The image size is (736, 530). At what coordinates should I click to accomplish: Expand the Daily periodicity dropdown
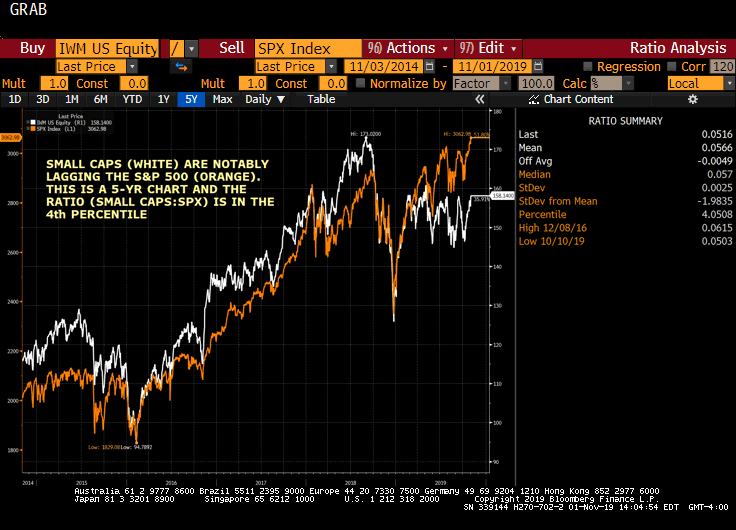tap(265, 99)
